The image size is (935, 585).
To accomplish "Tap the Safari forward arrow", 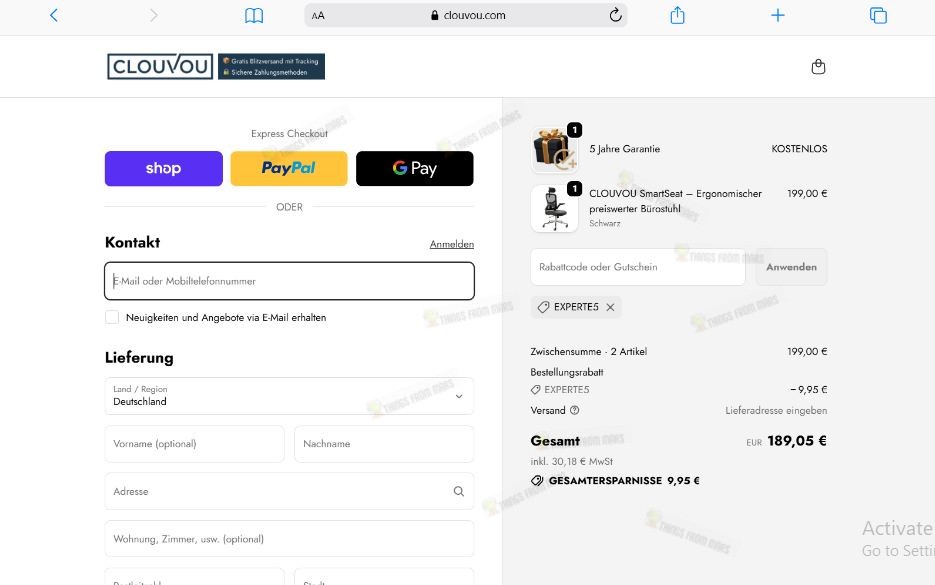I will [153, 16].
